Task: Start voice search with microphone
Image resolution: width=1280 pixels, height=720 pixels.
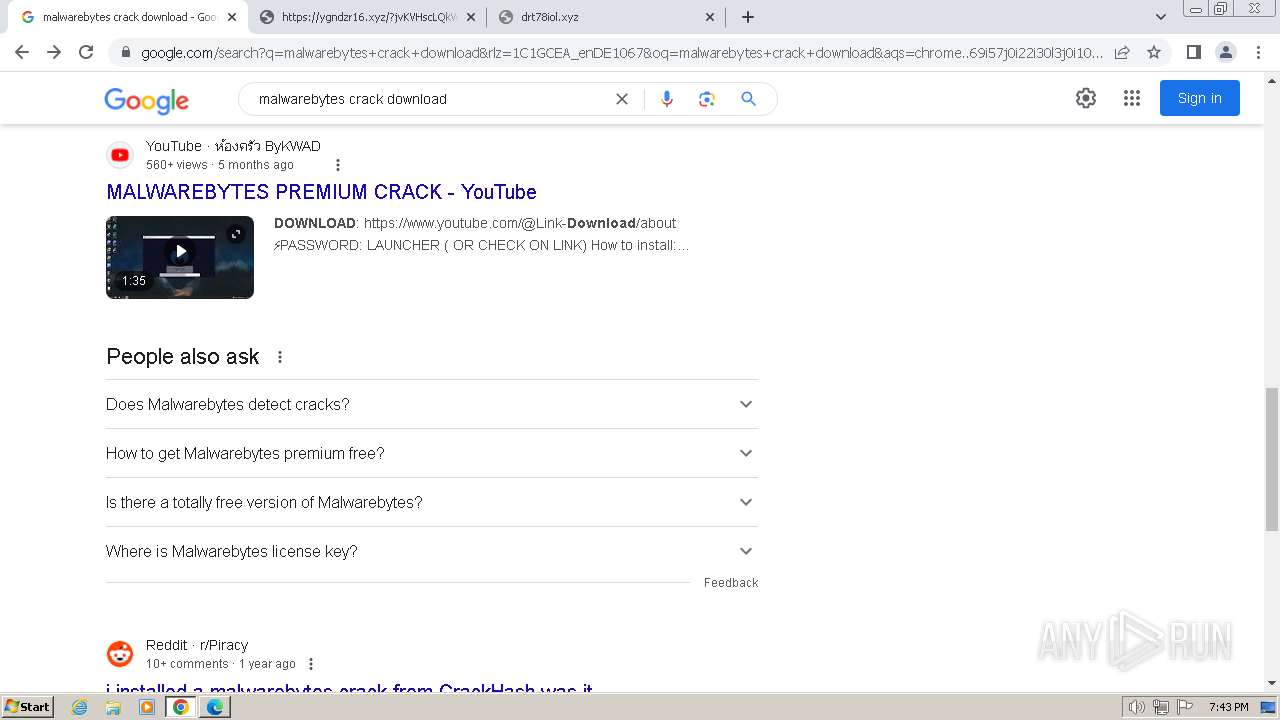Action: (667, 99)
